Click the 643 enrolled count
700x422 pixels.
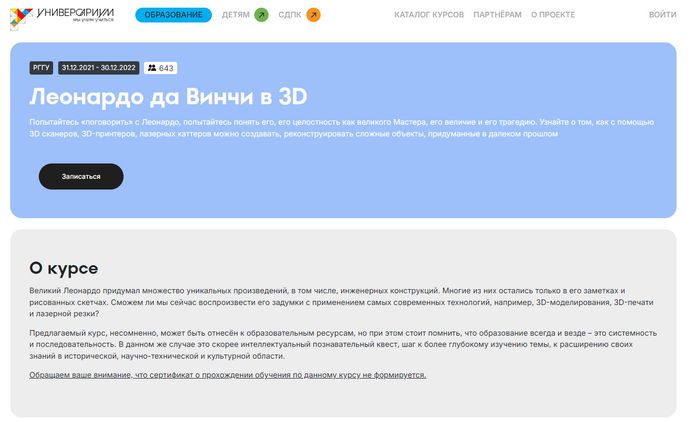167,68
